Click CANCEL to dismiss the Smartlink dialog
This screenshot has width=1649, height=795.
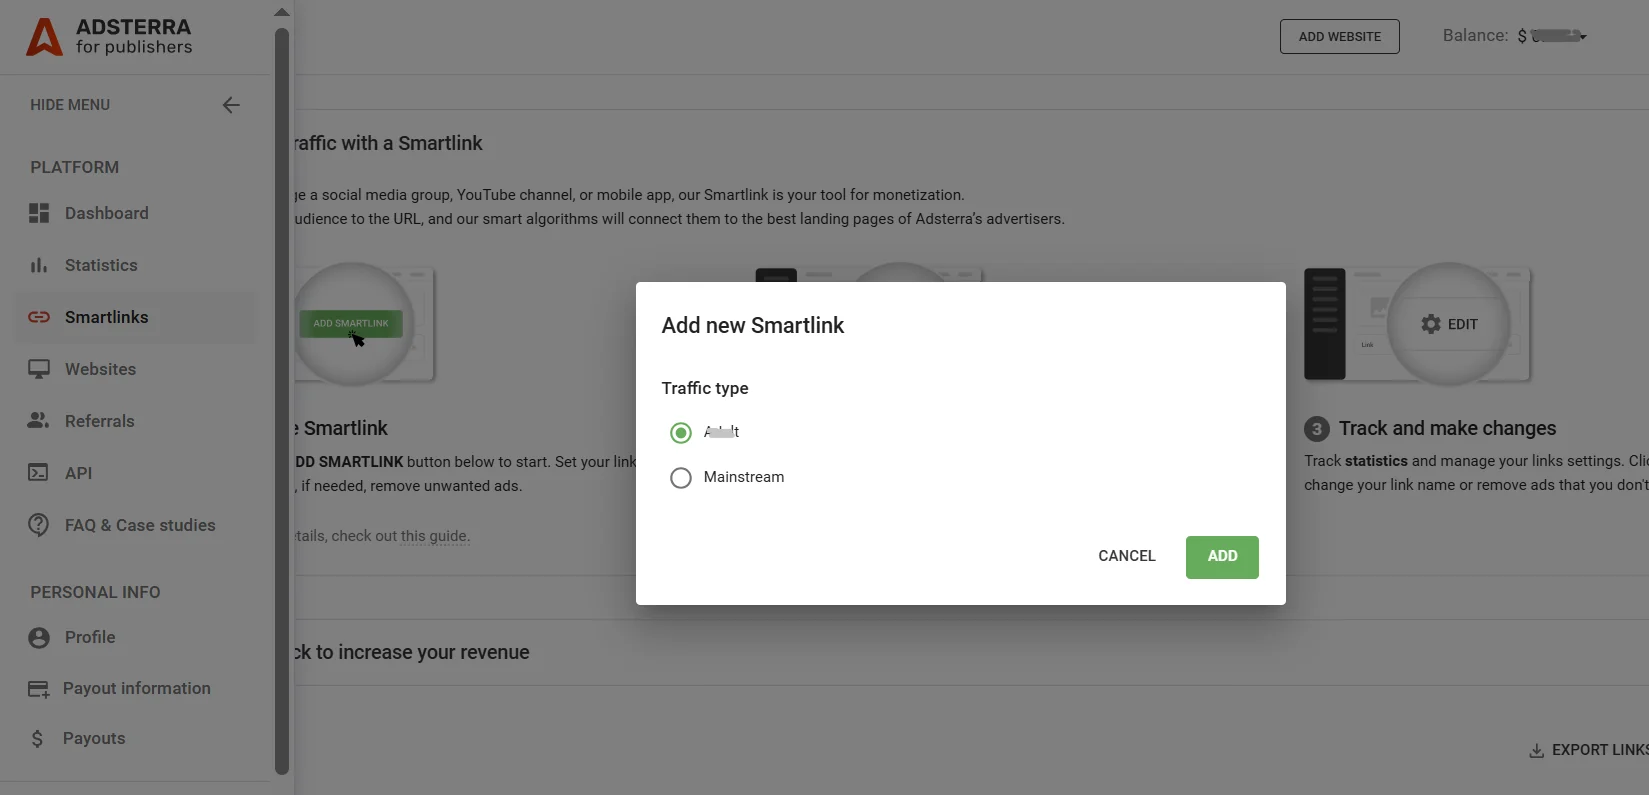click(x=1126, y=556)
